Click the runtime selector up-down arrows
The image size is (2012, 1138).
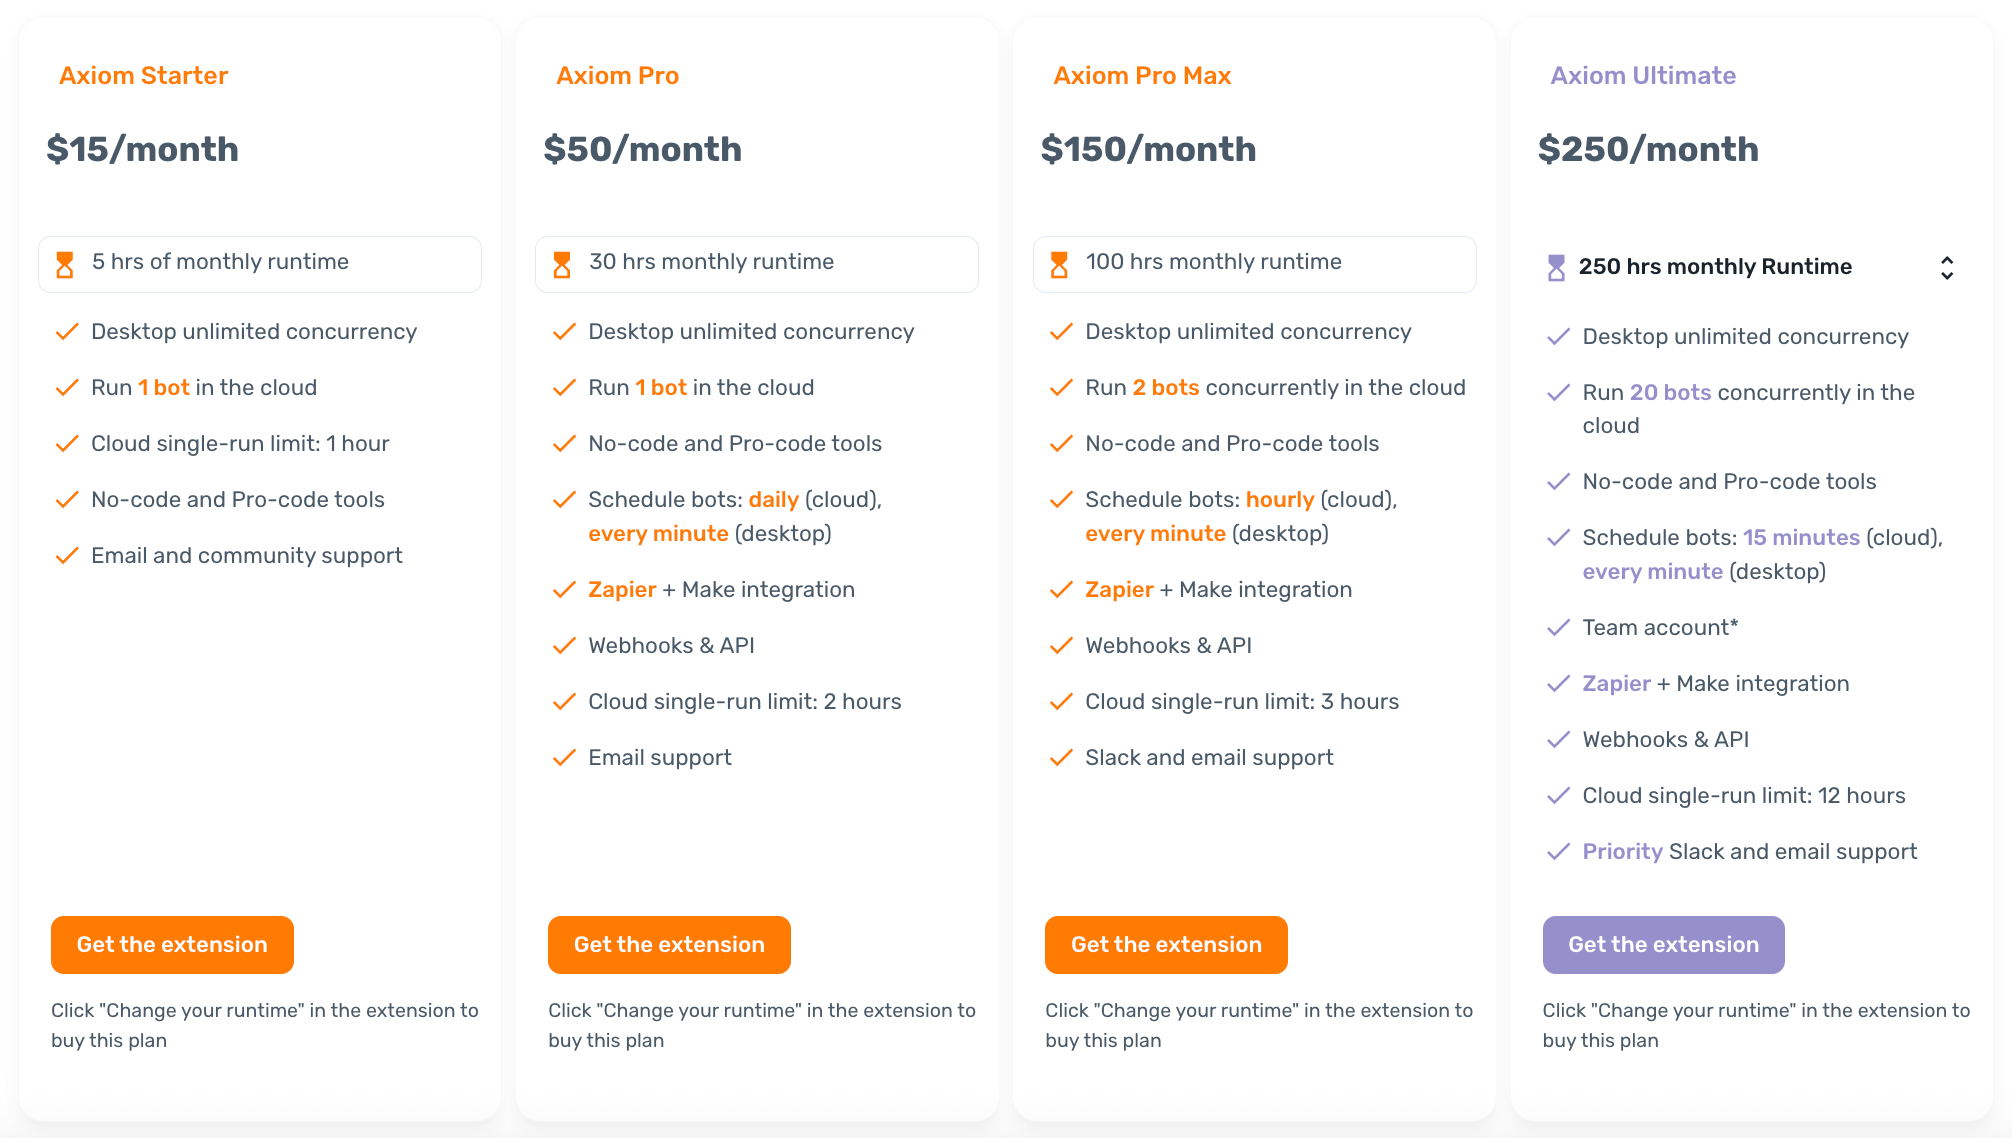point(1946,268)
